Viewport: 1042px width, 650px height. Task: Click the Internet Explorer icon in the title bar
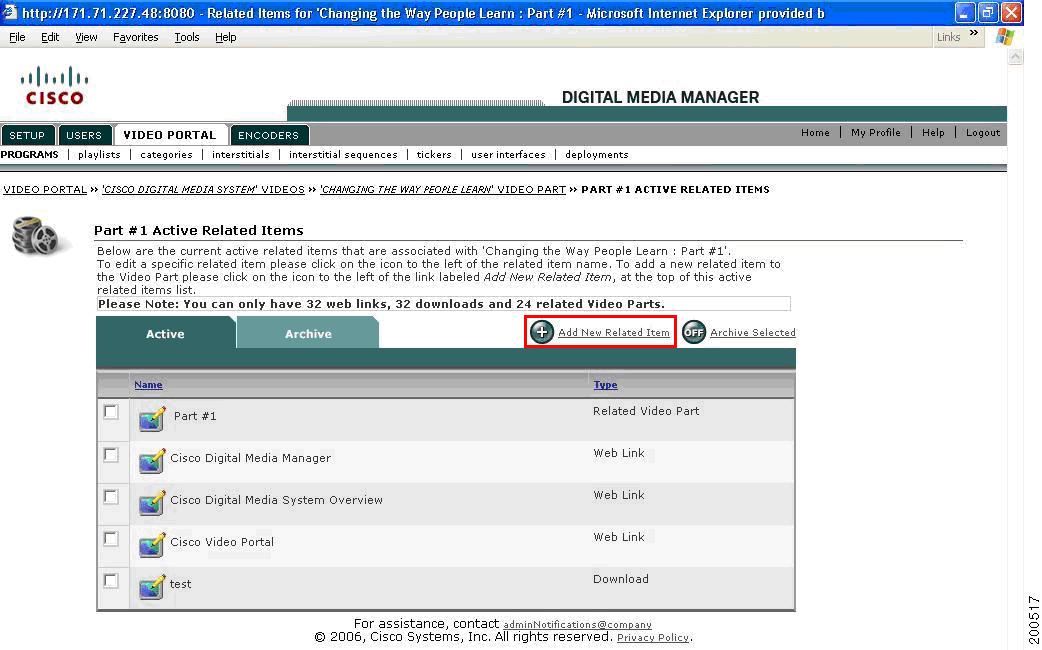tap(9, 12)
